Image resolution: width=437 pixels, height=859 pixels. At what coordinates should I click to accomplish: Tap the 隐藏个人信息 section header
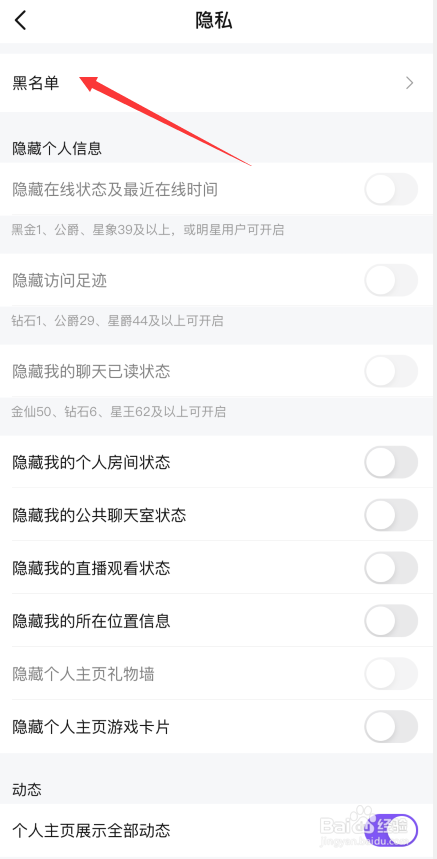(x=57, y=148)
